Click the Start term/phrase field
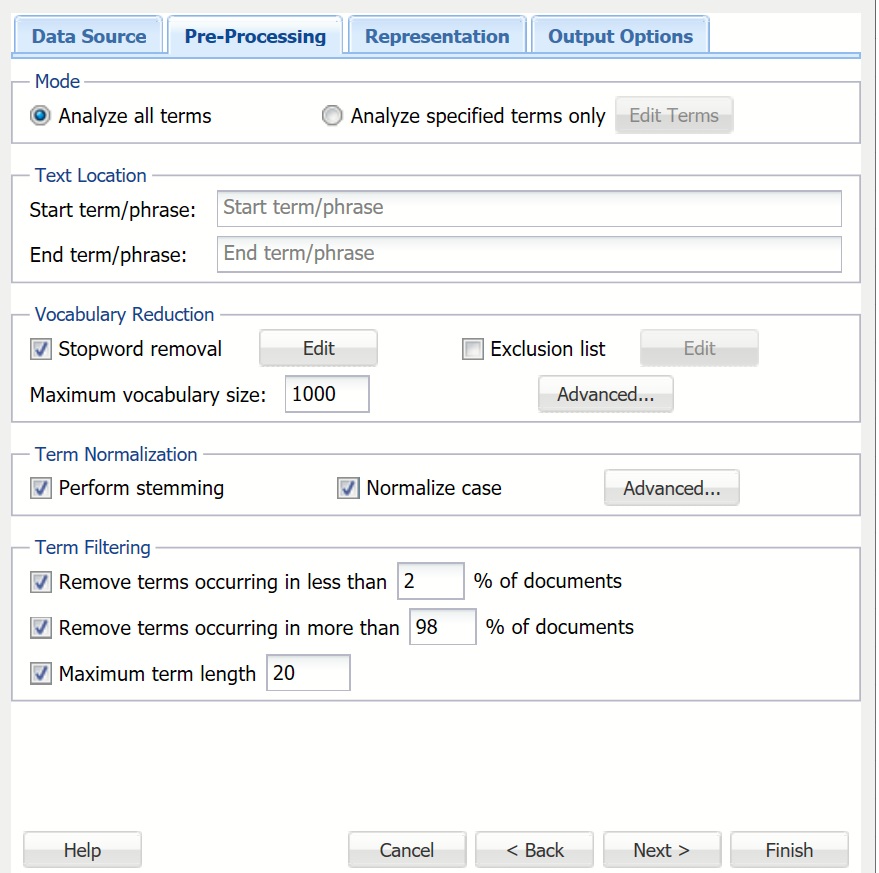The width and height of the screenshot is (879, 873). pyautogui.click(x=529, y=208)
